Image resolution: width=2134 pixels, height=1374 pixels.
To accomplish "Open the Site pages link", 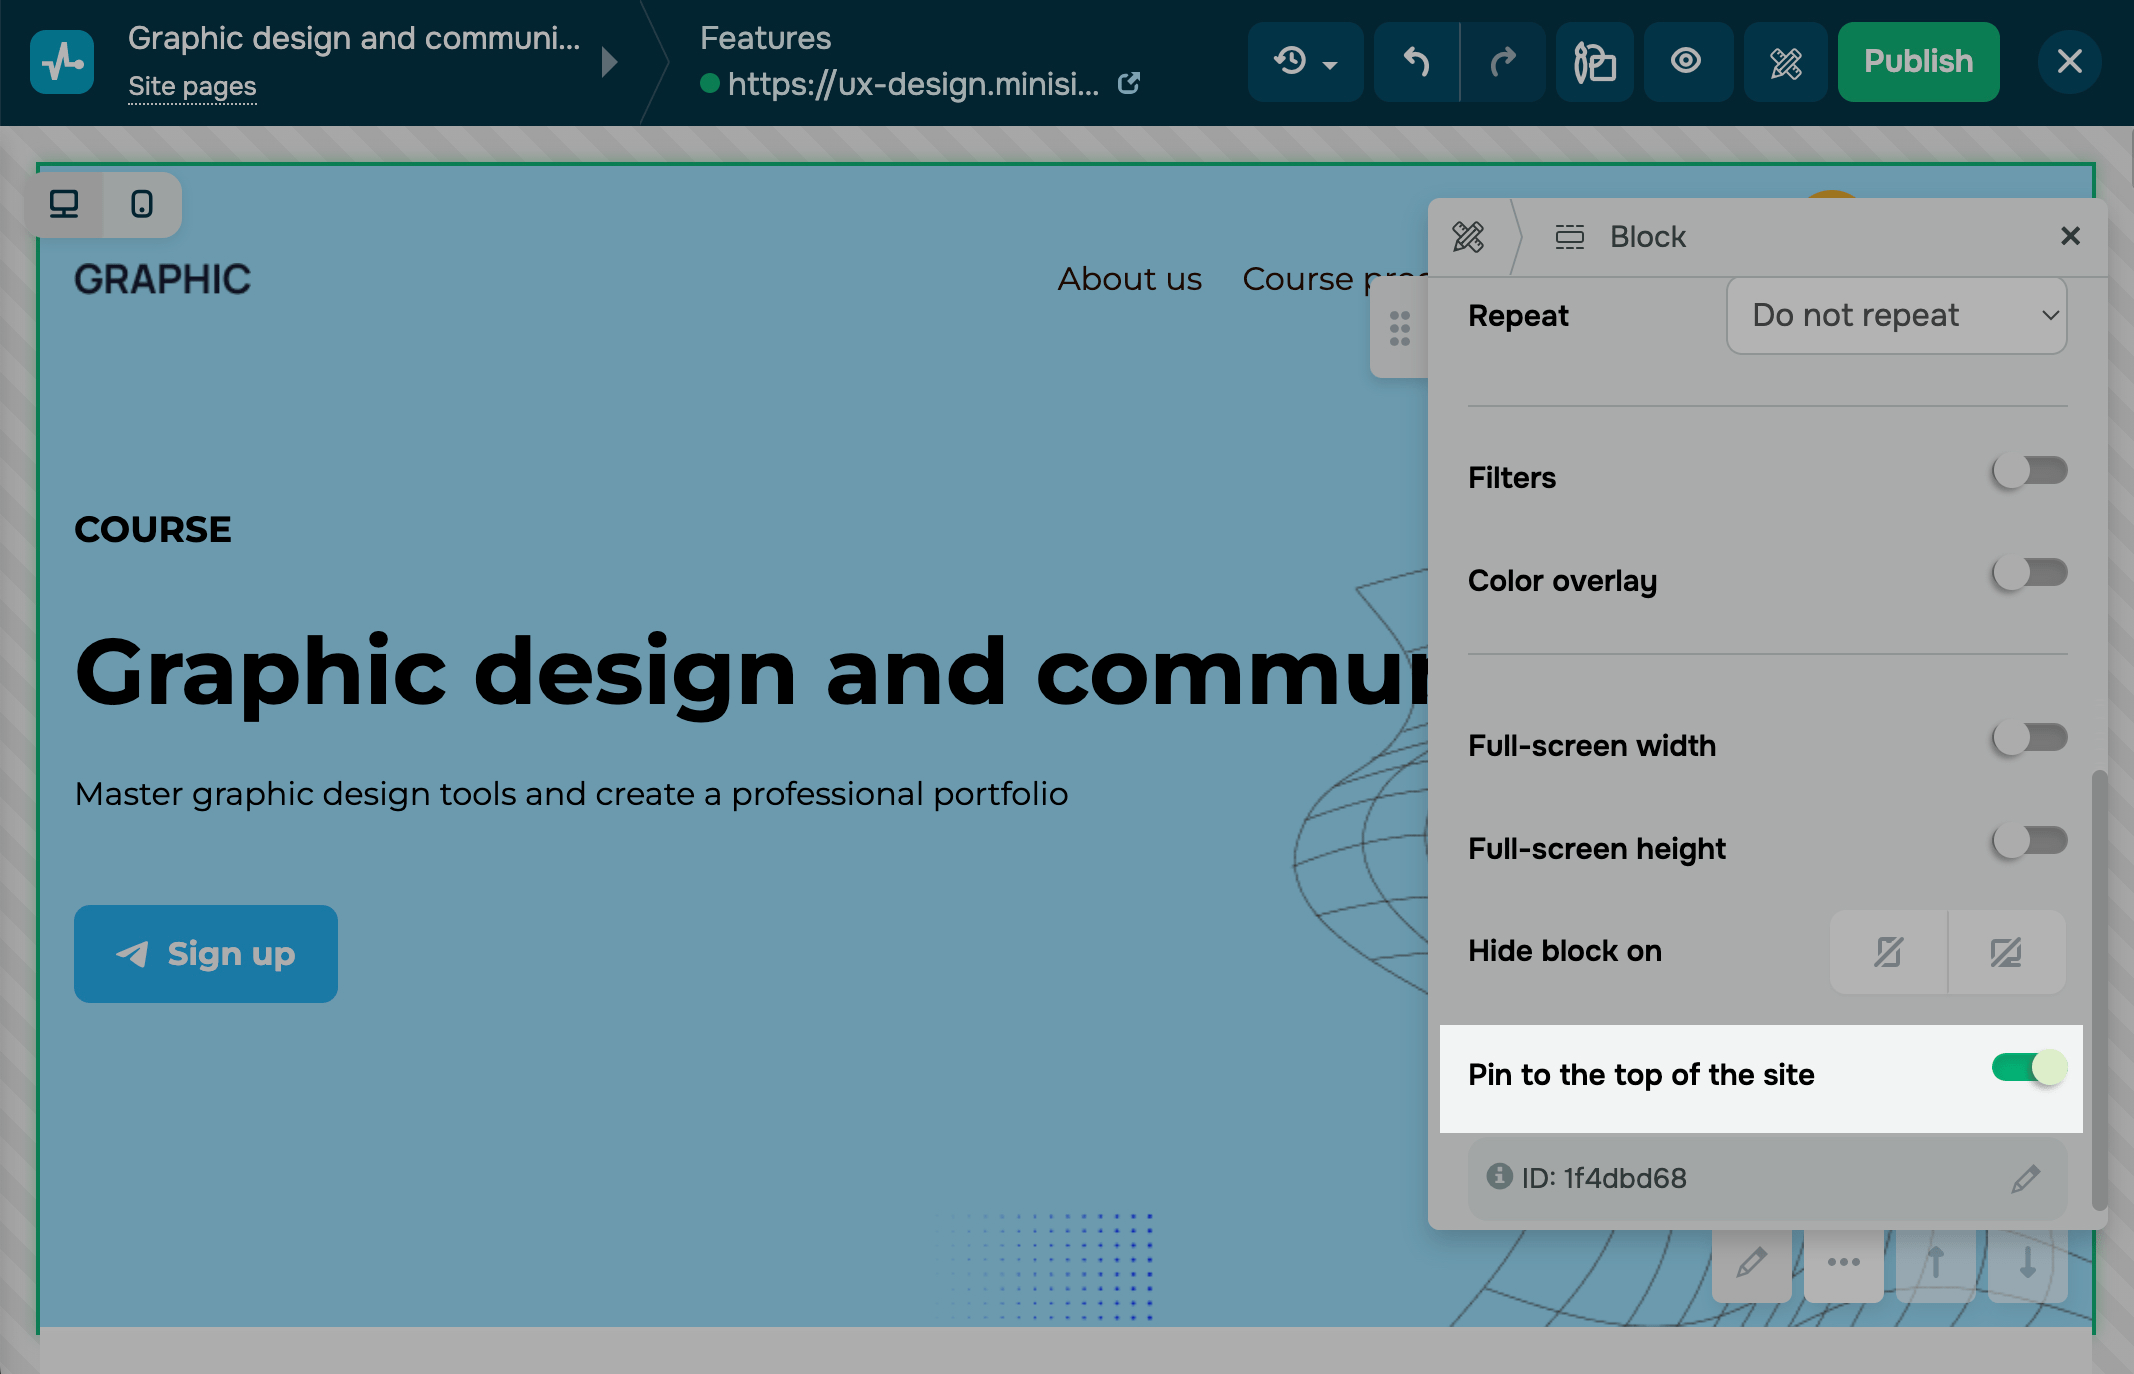I will (192, 87).
